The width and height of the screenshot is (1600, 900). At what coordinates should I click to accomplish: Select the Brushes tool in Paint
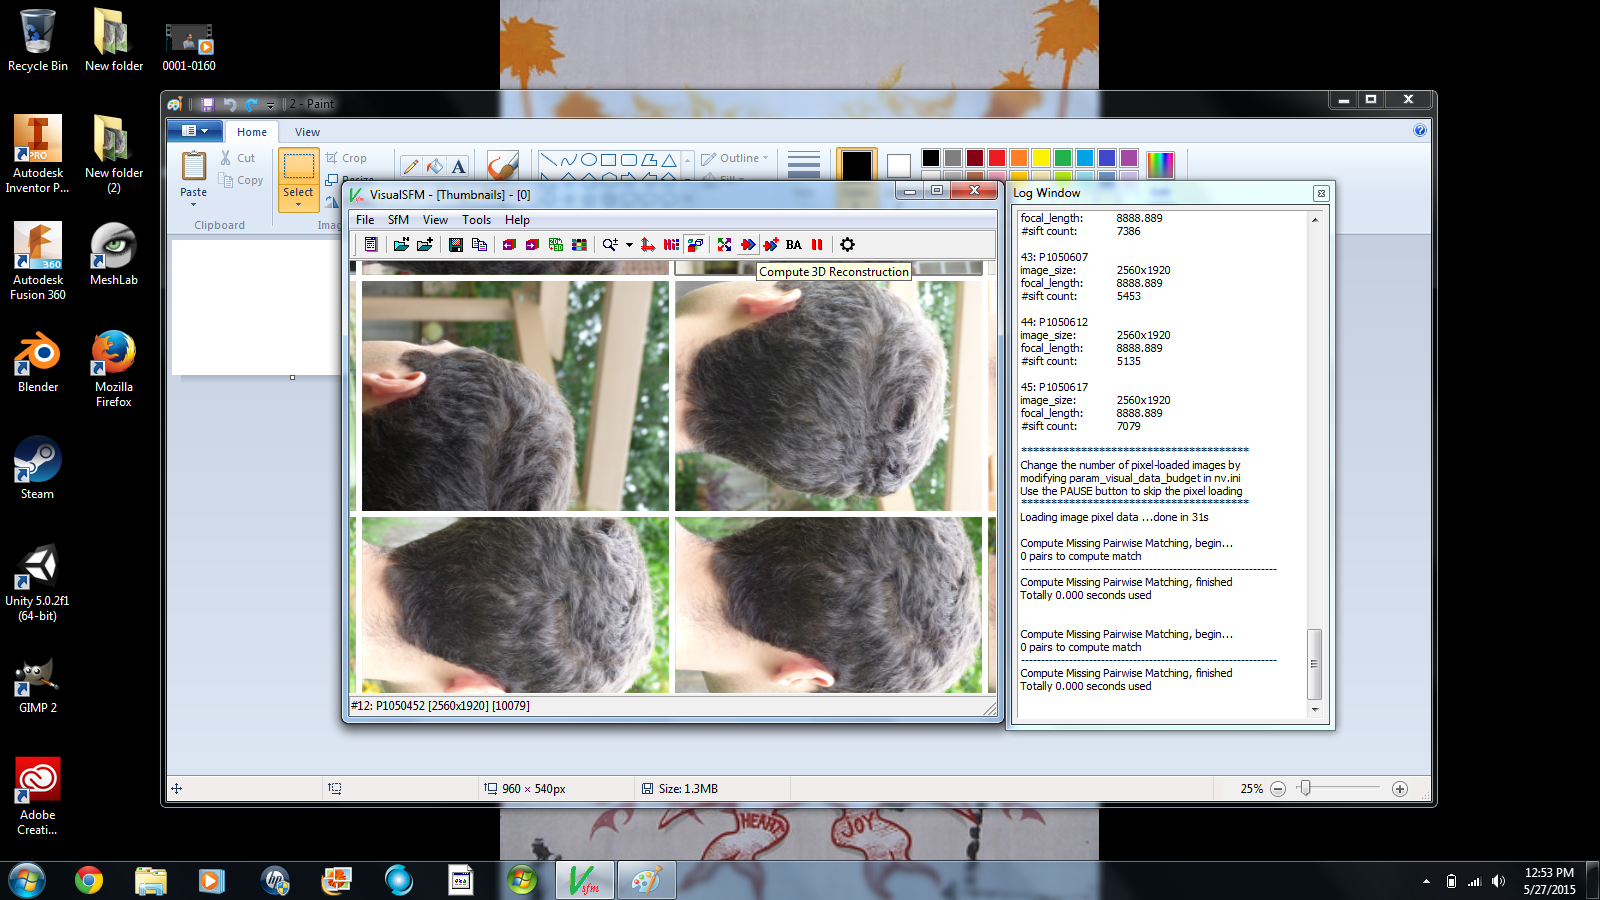[502, 165]
